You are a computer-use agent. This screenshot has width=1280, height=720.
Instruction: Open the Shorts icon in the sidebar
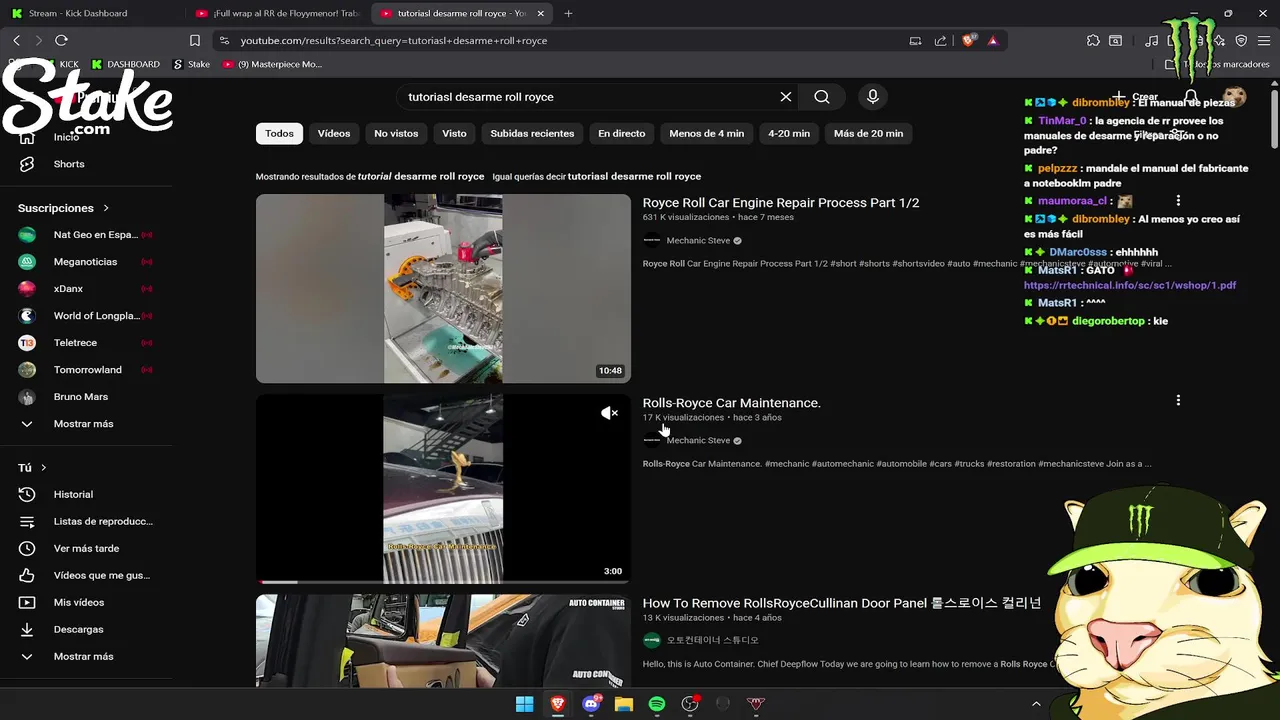pyautogui.click(x=27, y=164)
